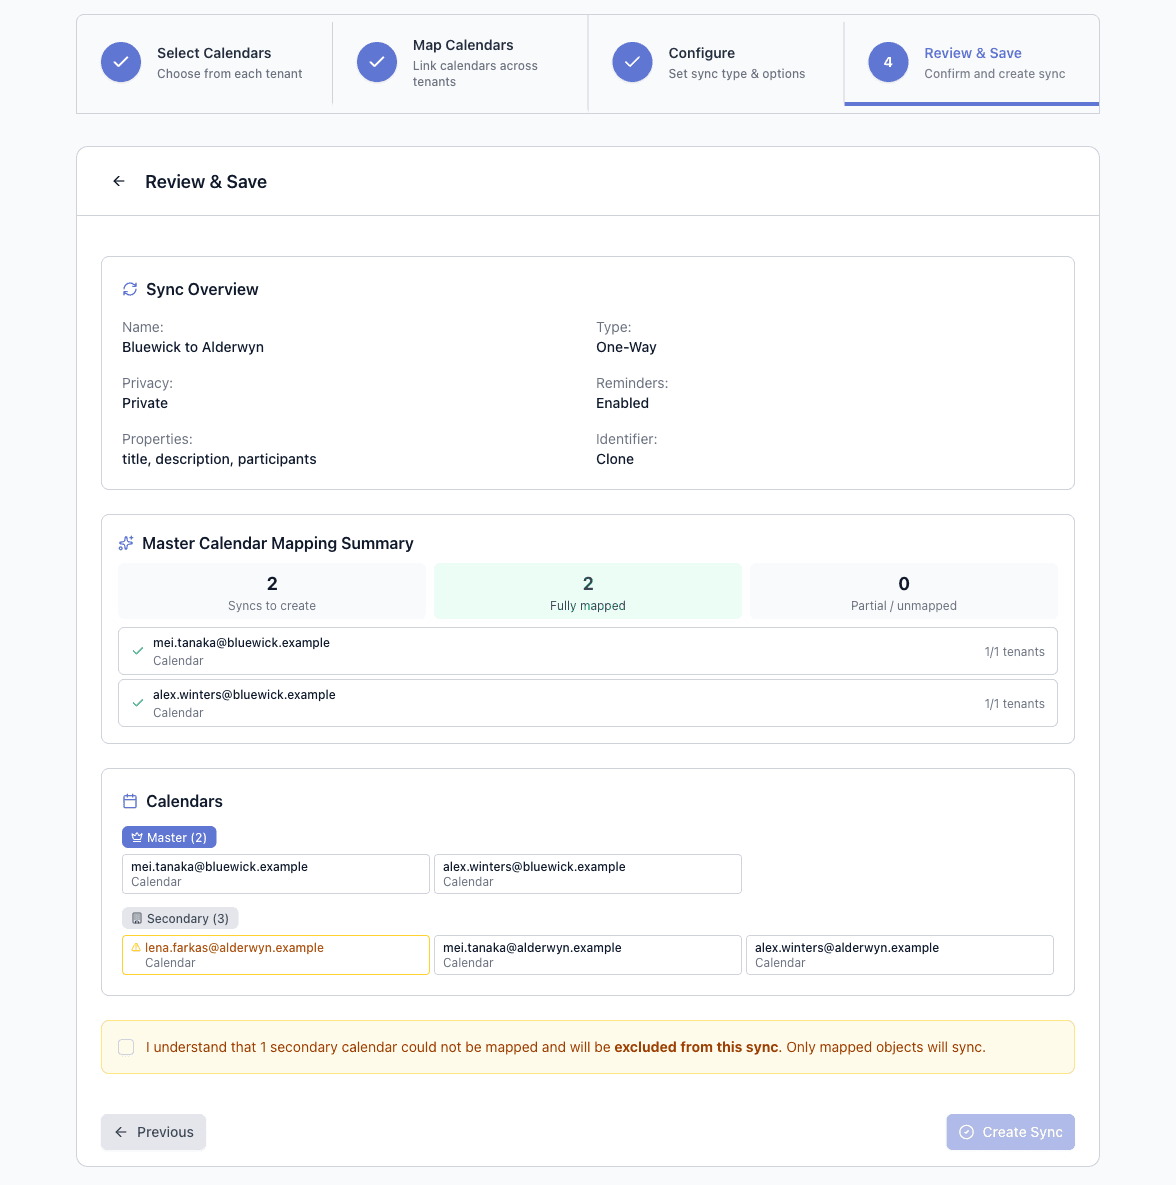Click the Map Calendars step checkmark circle
The width and height of the screenshot is (1176, 1185).
[x=376, y=62]
